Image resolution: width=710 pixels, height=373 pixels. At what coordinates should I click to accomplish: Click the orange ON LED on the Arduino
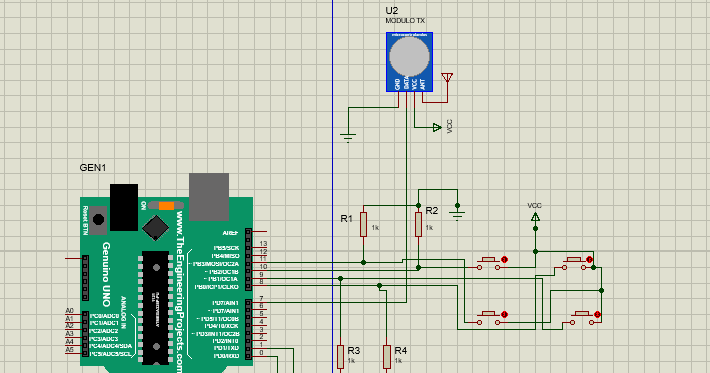[x=166, y=206]
